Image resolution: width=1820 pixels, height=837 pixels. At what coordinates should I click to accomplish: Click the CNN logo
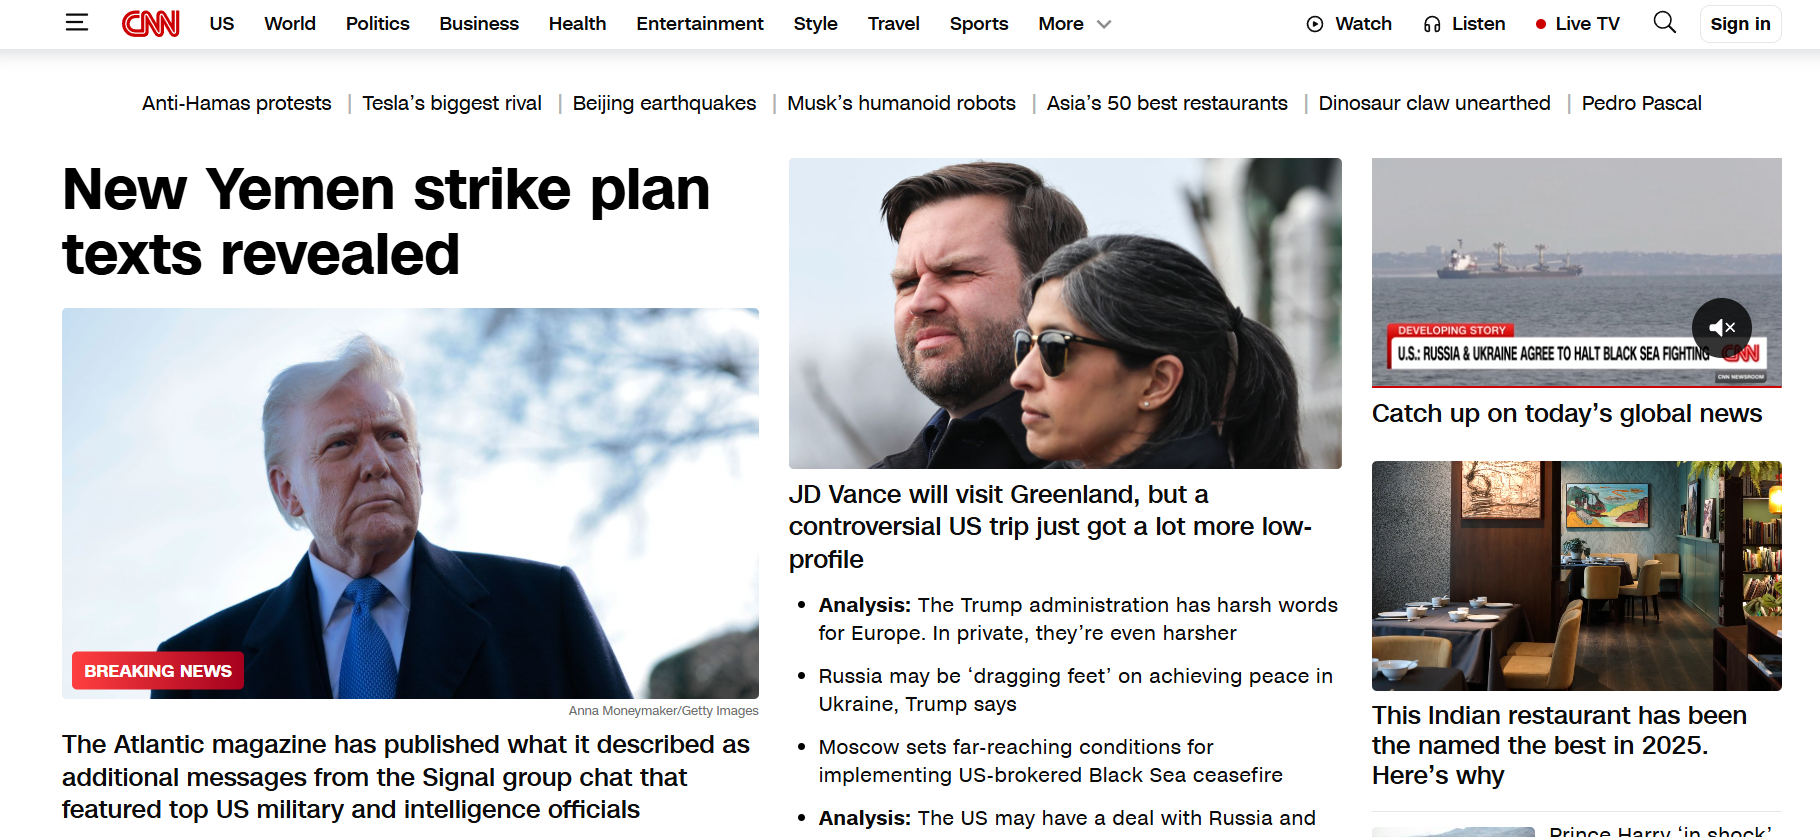point(151,23)
